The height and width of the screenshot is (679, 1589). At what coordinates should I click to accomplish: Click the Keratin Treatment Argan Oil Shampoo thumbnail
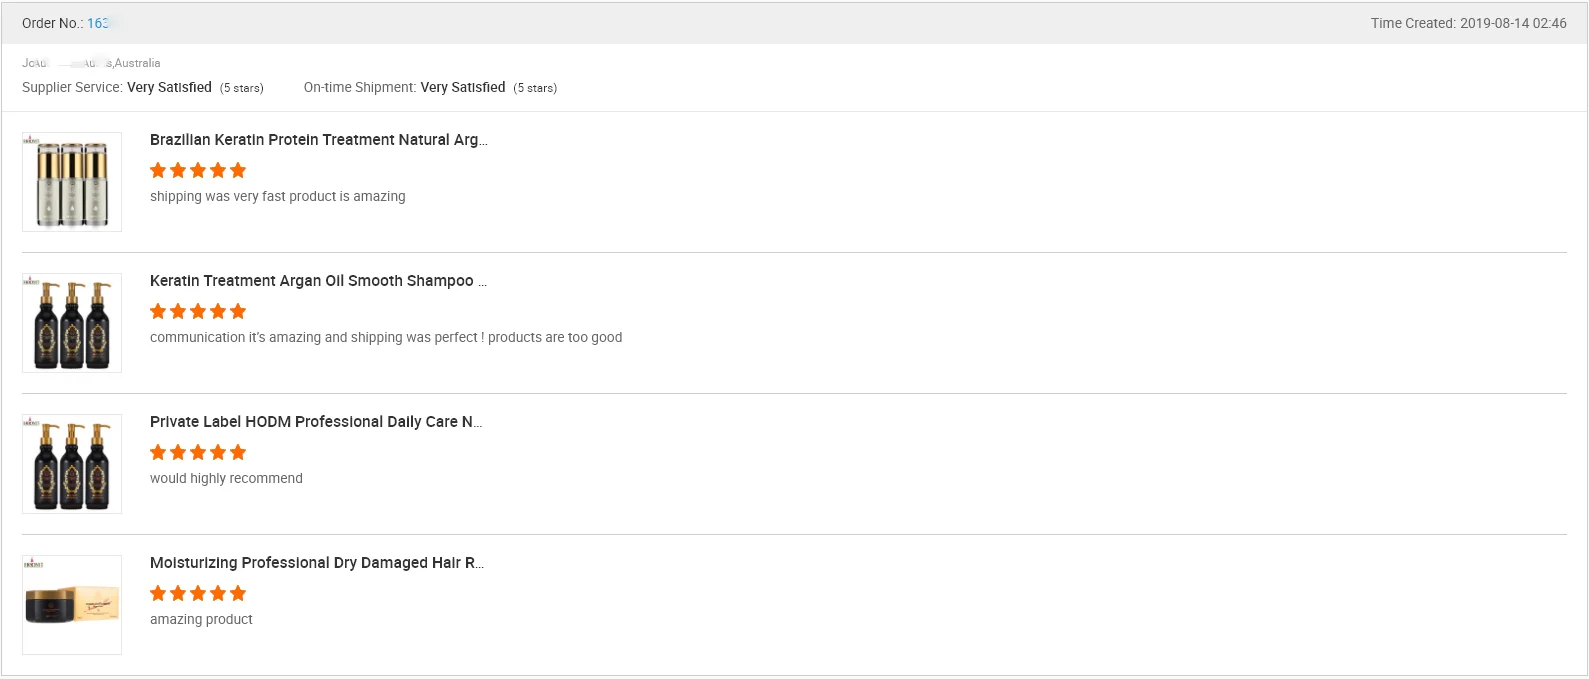[72, 323]
